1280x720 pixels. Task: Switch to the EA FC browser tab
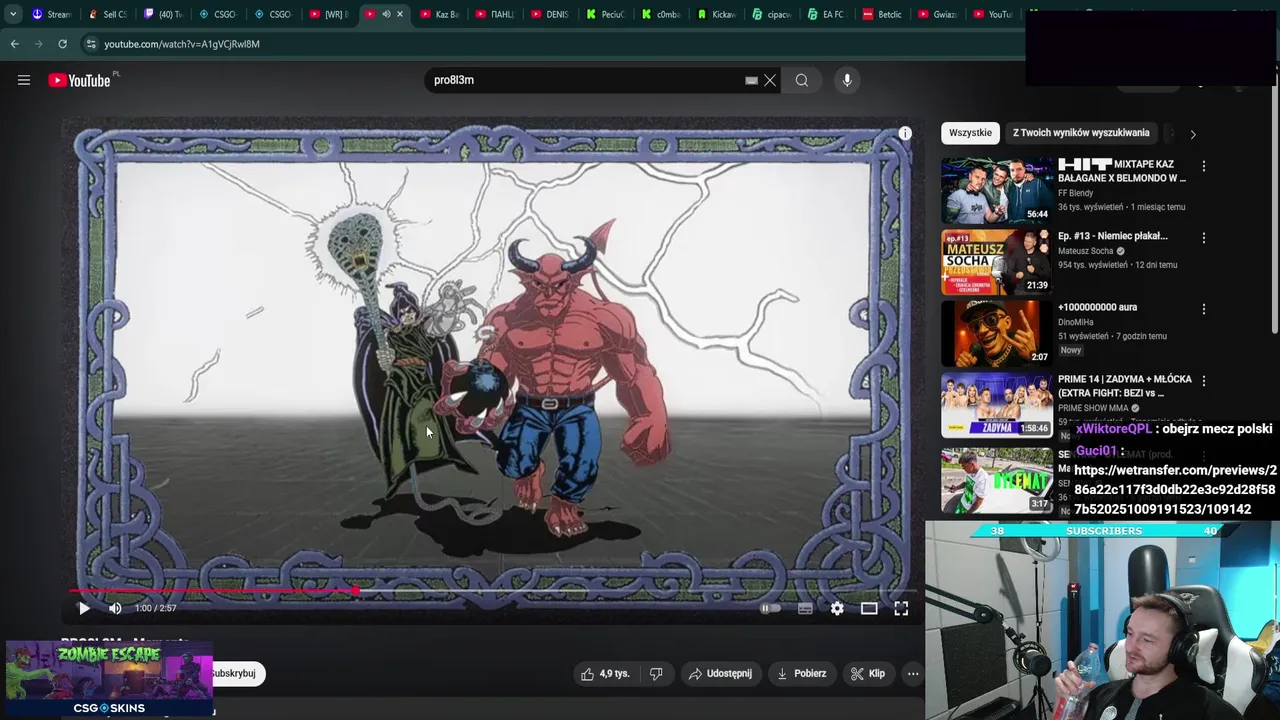826,14
